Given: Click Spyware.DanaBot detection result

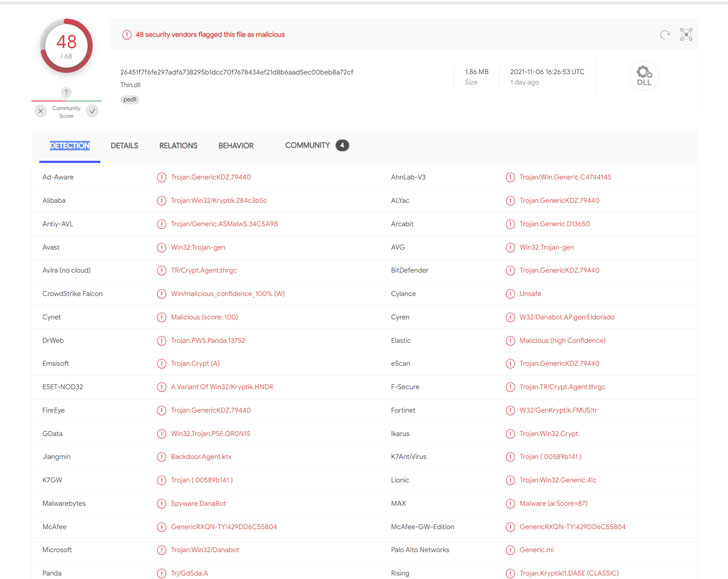Looking at the screenshot, I should [x=198, y=503].
